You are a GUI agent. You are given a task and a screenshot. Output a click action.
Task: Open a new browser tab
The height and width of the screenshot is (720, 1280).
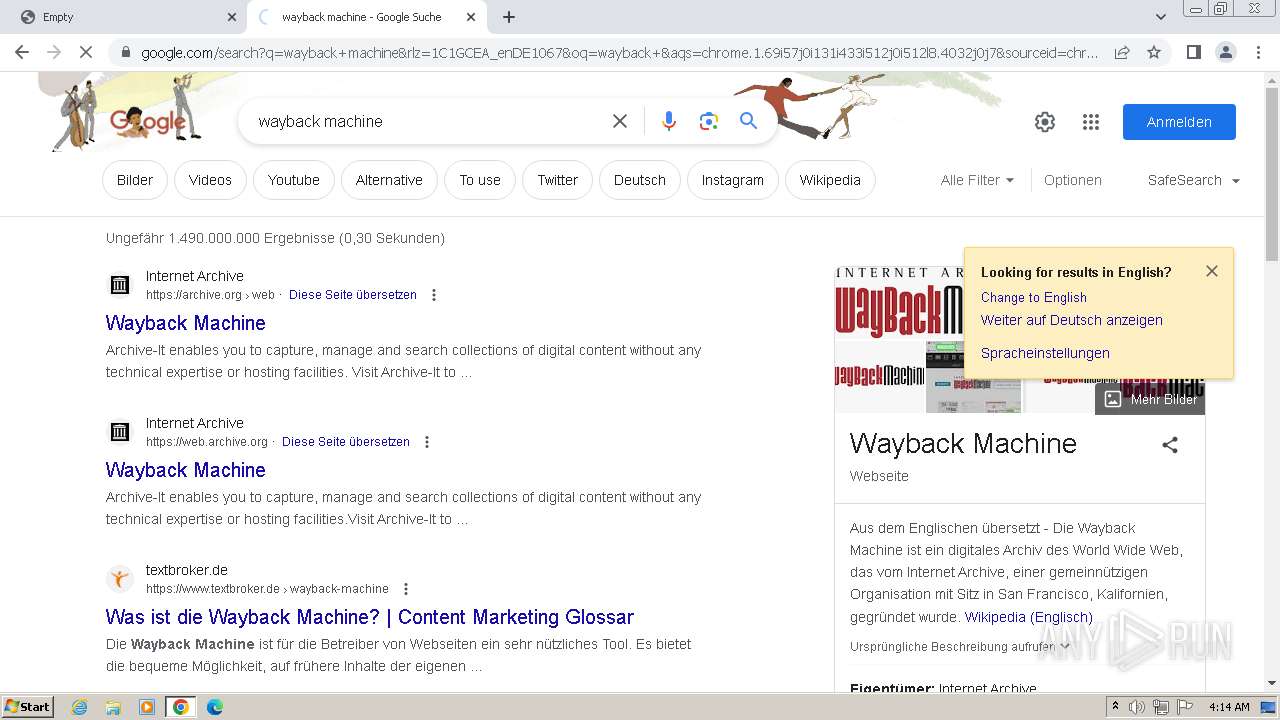pyautogui.click(x=508, y=17)
